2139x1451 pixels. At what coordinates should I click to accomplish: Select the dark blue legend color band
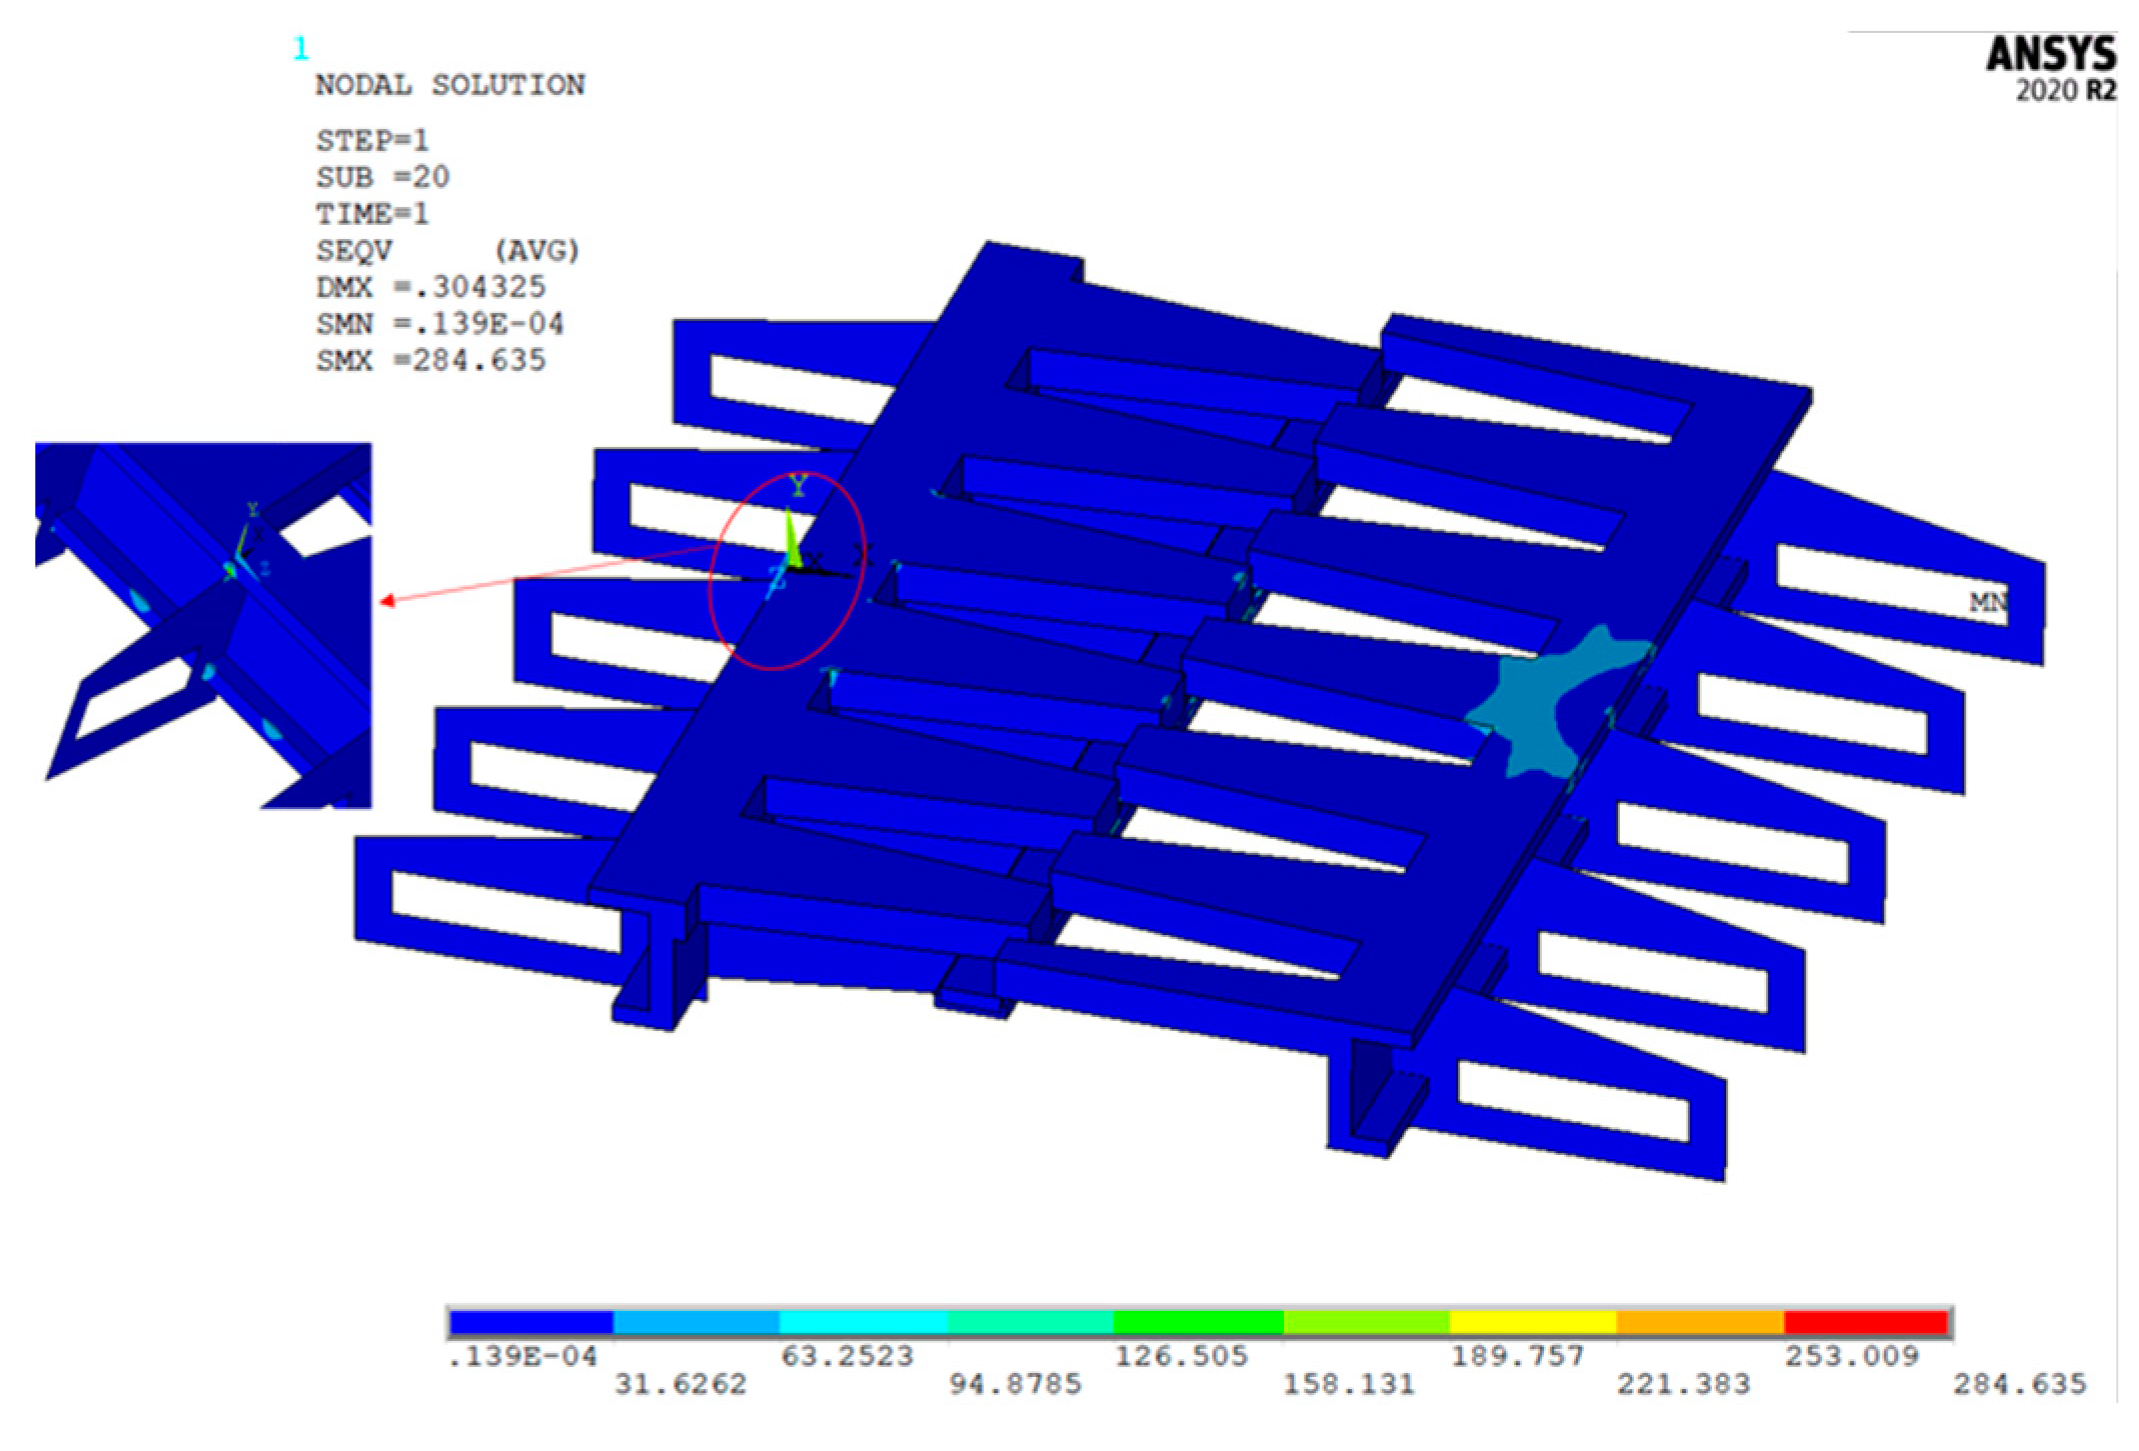click(531, 1322)
